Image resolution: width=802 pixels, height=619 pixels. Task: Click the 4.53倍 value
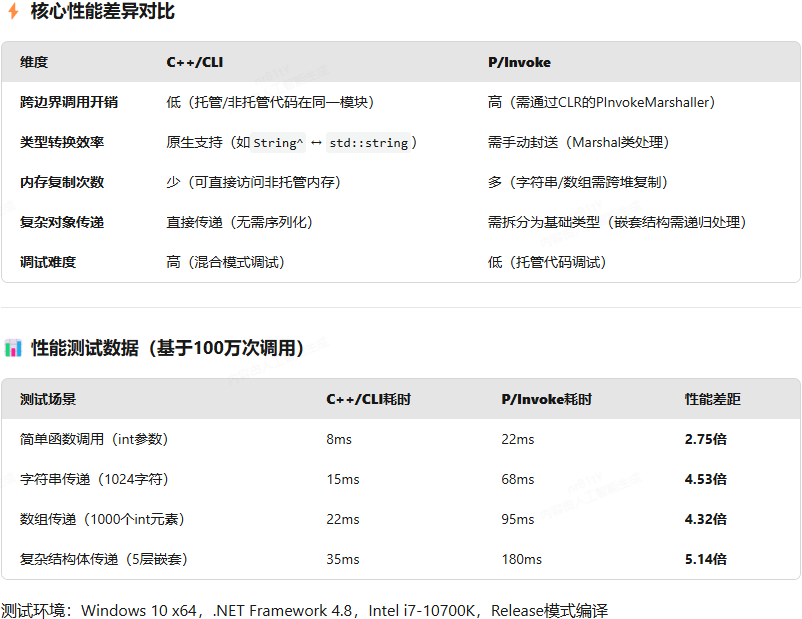[706, 479]
